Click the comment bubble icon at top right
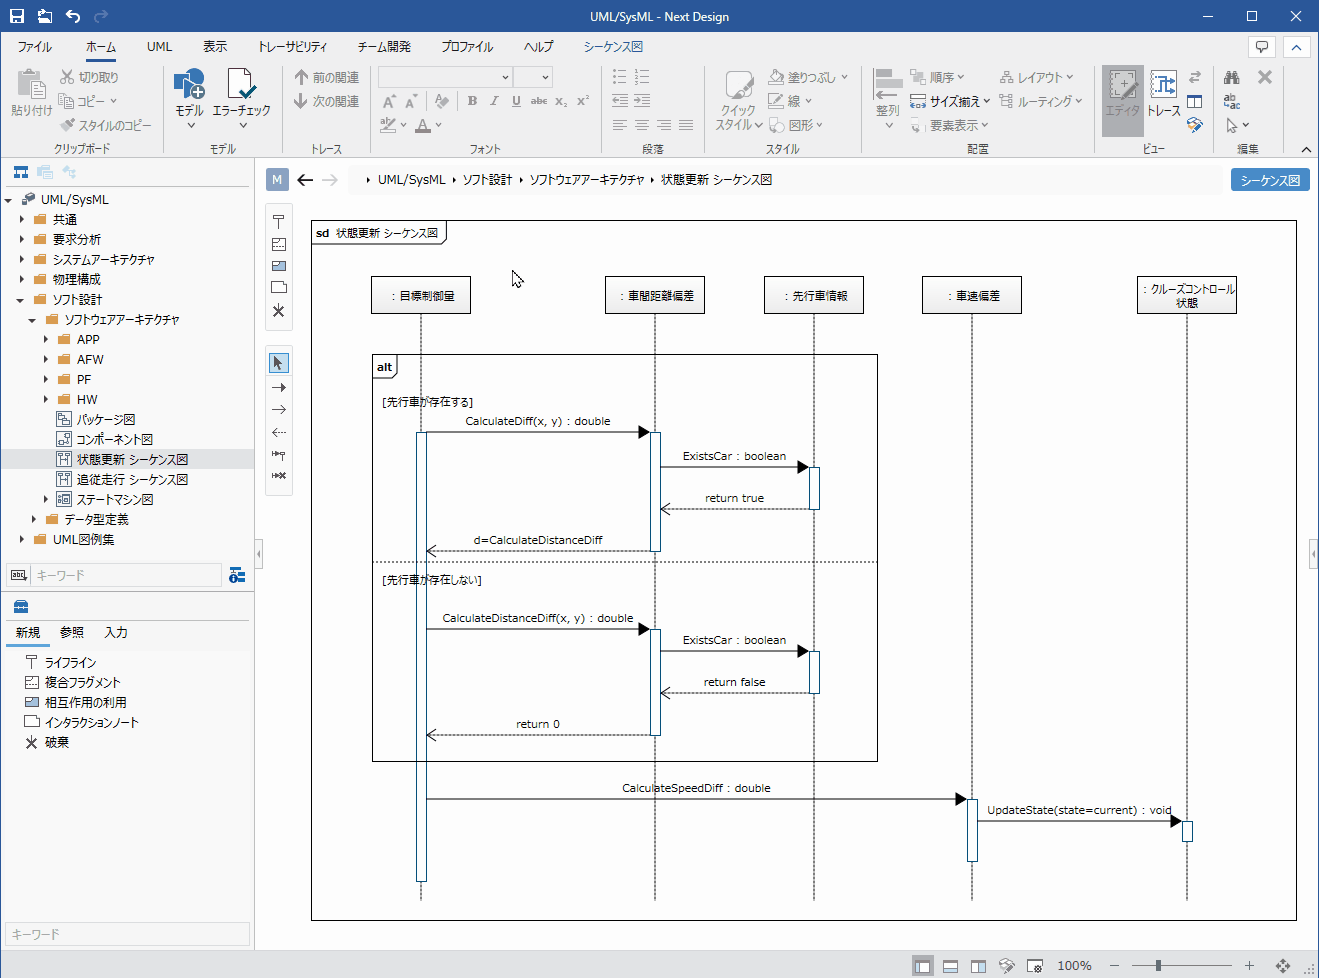 pos(1262,47)
